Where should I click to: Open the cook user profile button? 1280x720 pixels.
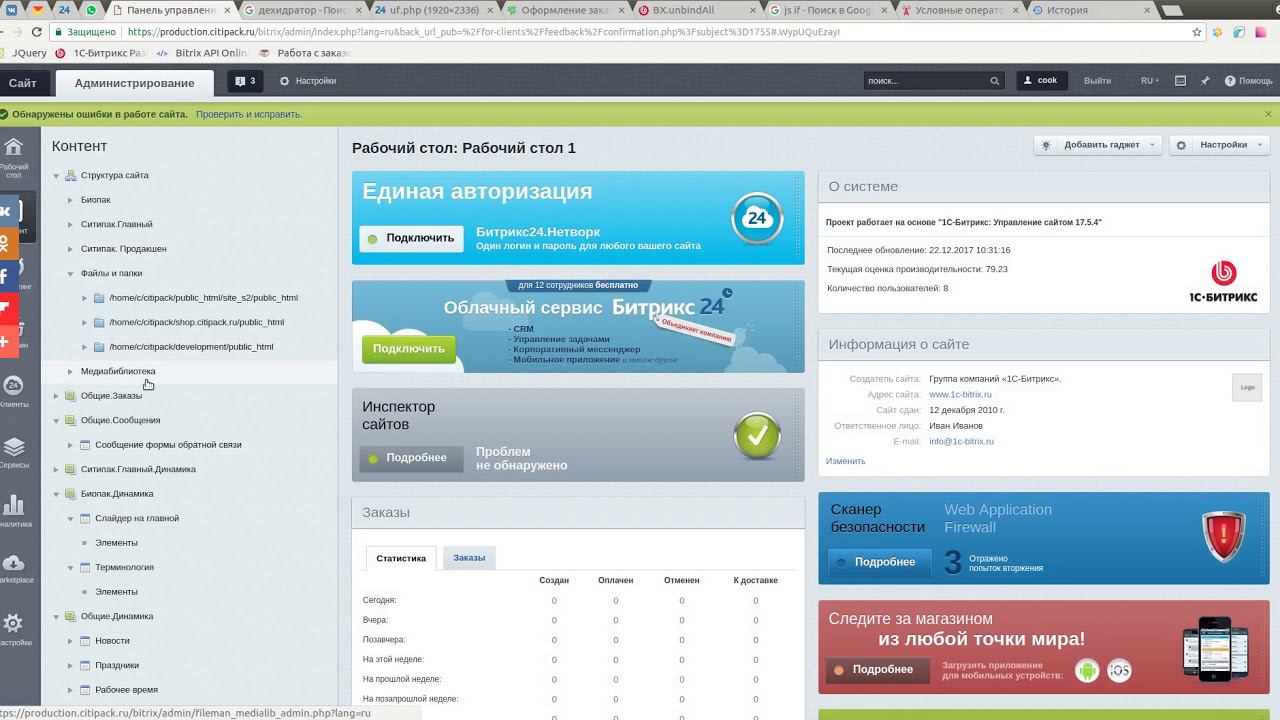pyautogui.click(x=1042, y=81)
